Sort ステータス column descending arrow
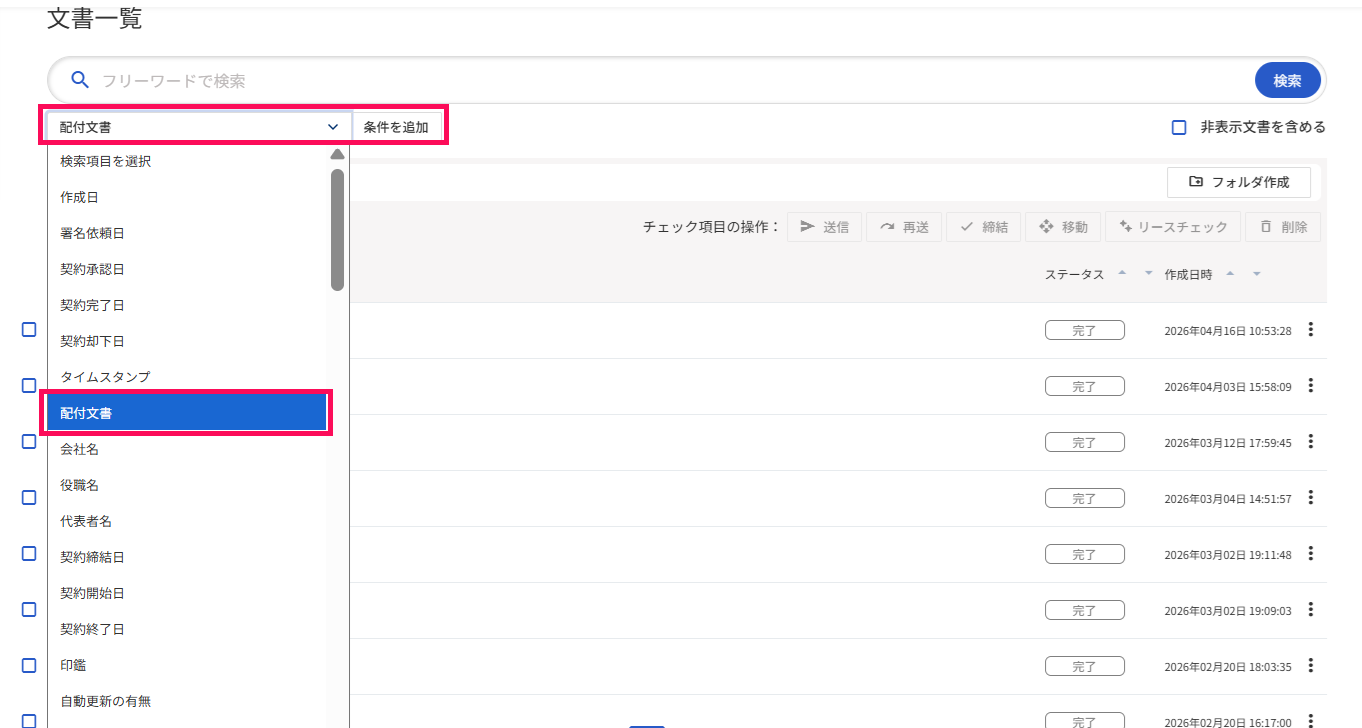1362x728 pixels. point(1148,274)
